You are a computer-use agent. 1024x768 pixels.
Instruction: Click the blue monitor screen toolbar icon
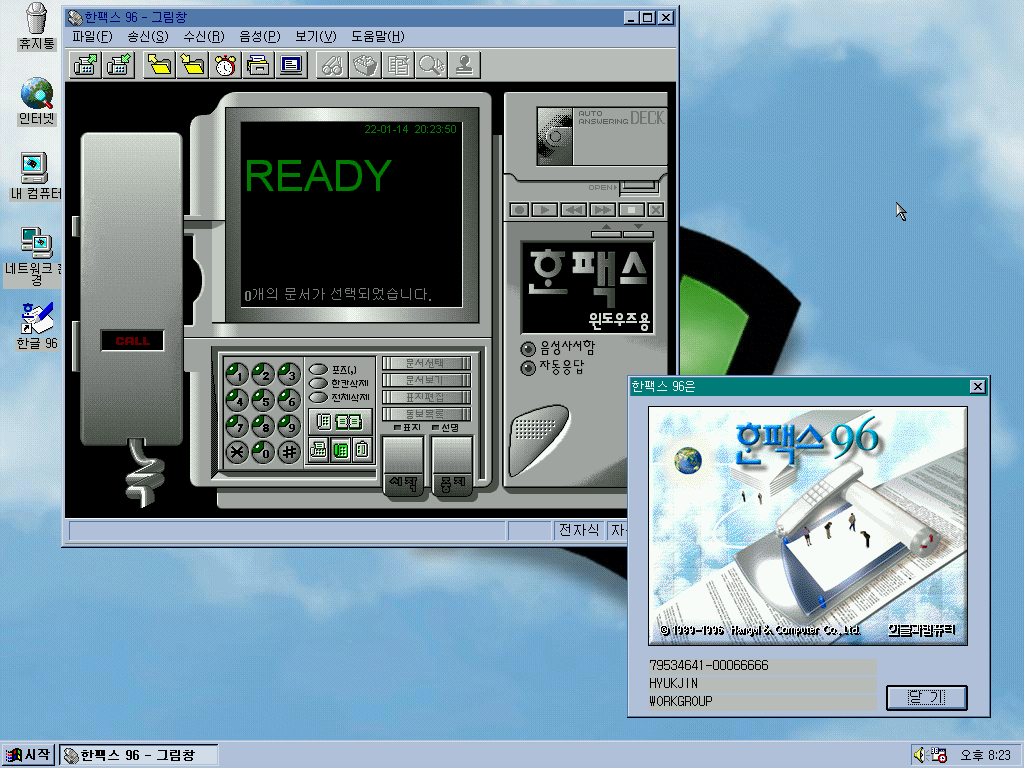point(291,65)
